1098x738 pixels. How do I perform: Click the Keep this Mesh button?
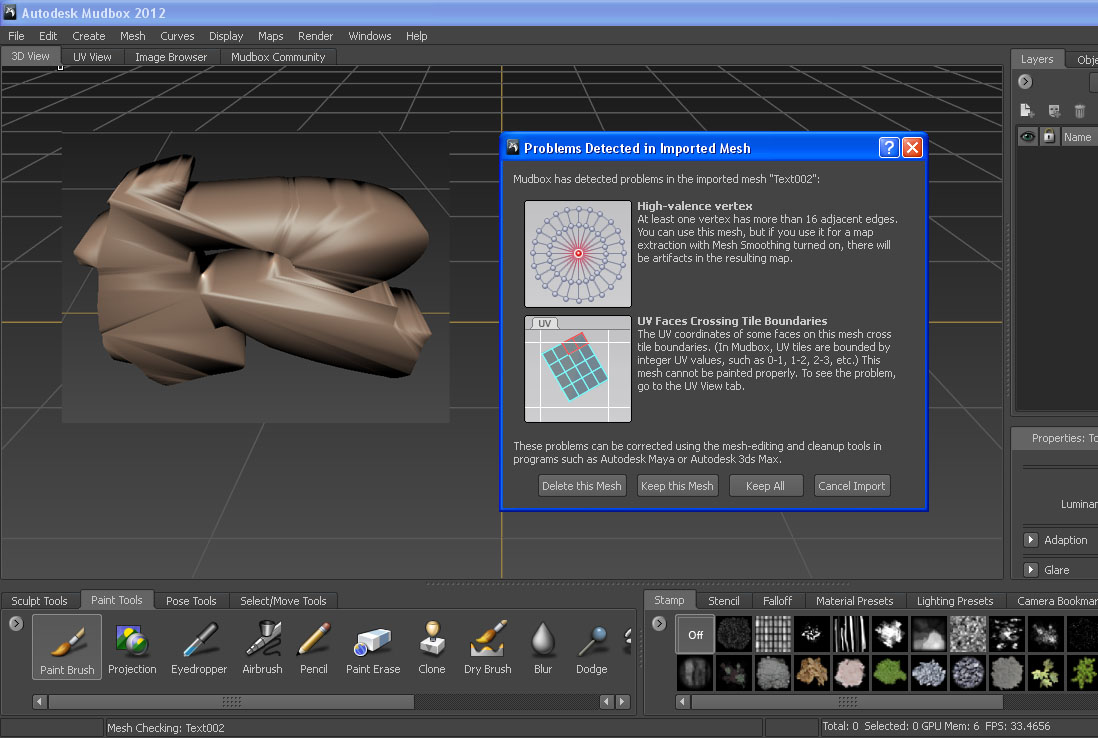[677, 486]
